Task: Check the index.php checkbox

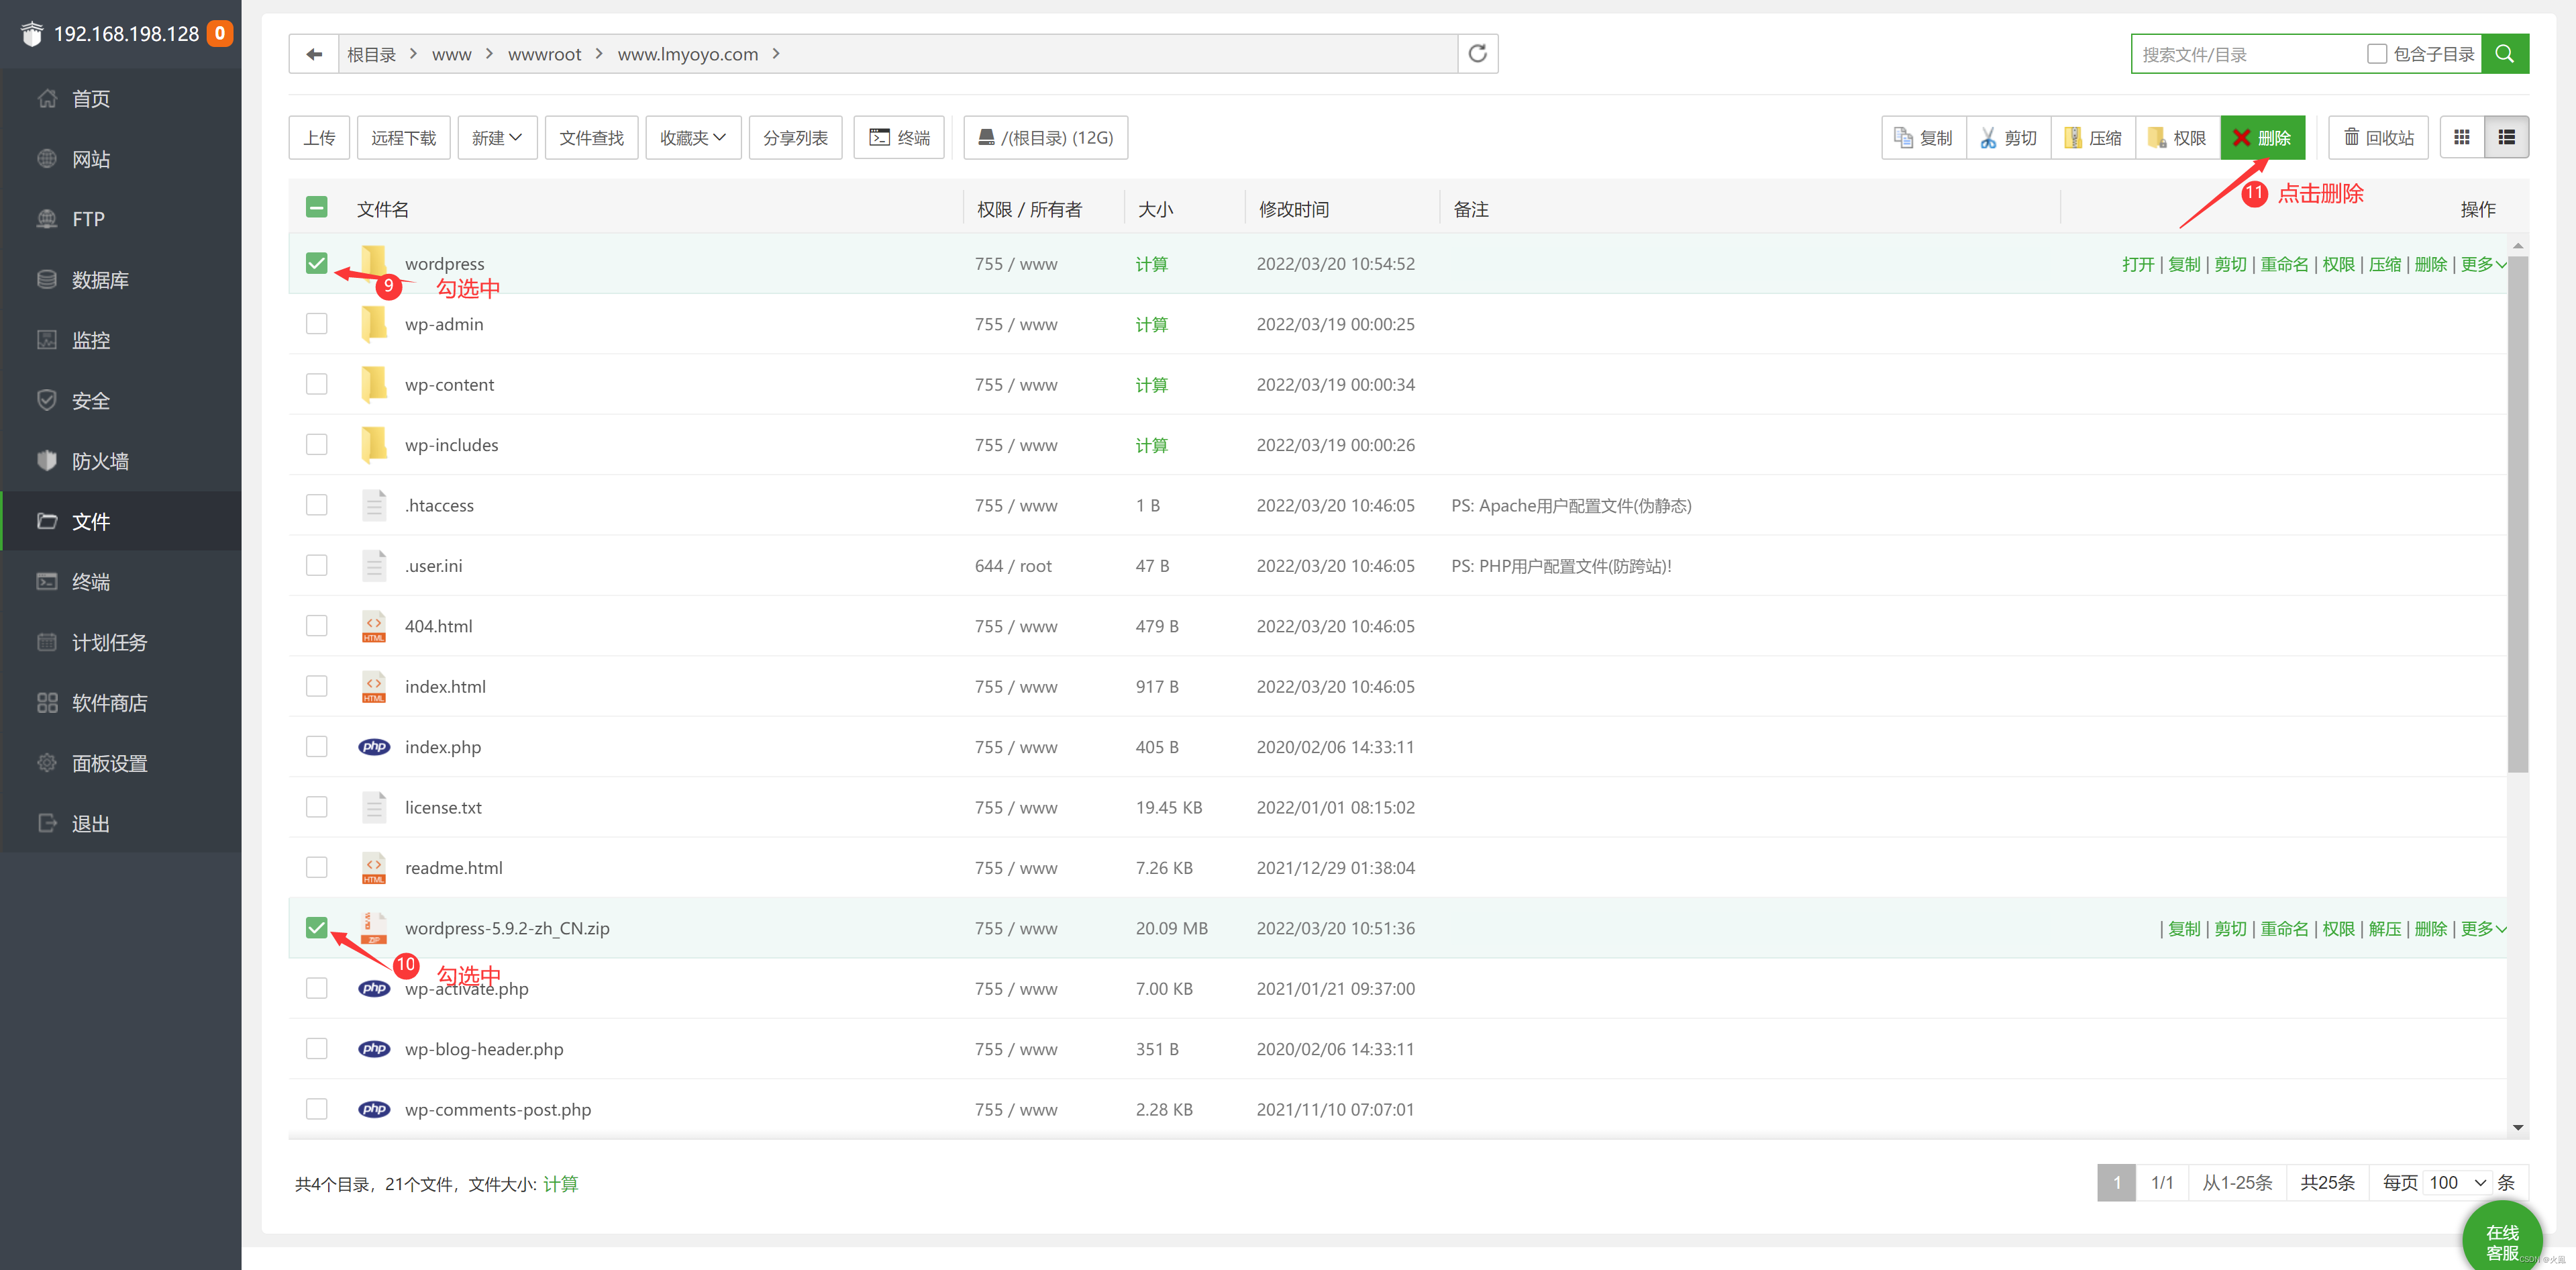Action: pyautogui.click(x=316, y=747)
